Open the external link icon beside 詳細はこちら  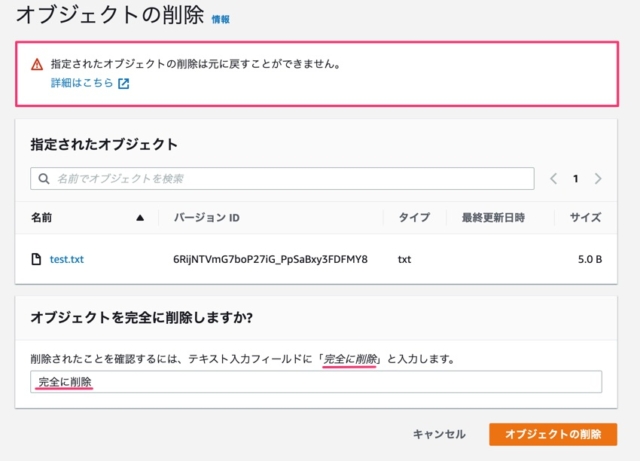(124, 83)
